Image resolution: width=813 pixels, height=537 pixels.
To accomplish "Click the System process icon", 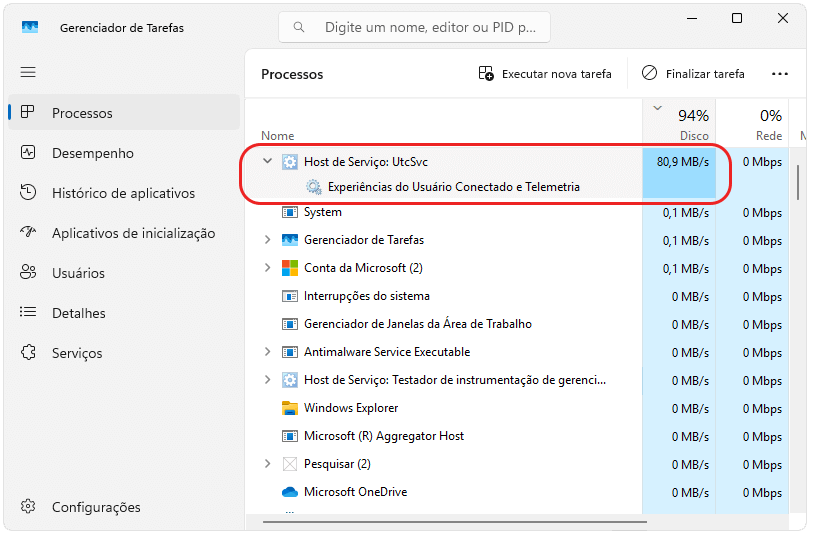I will coord(290,212).
